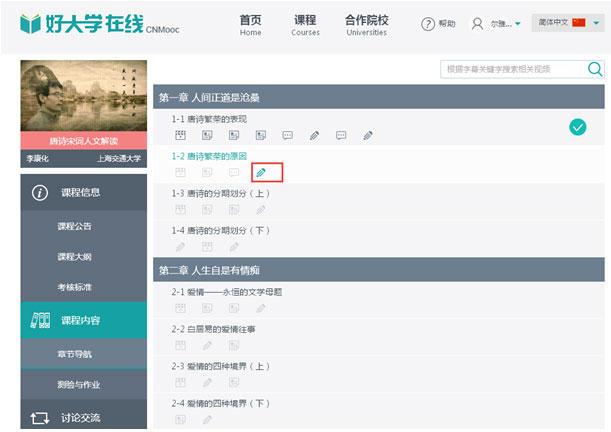Click the first video icon under lesson 1-1
611x432 pixels.
coord(181,135)
